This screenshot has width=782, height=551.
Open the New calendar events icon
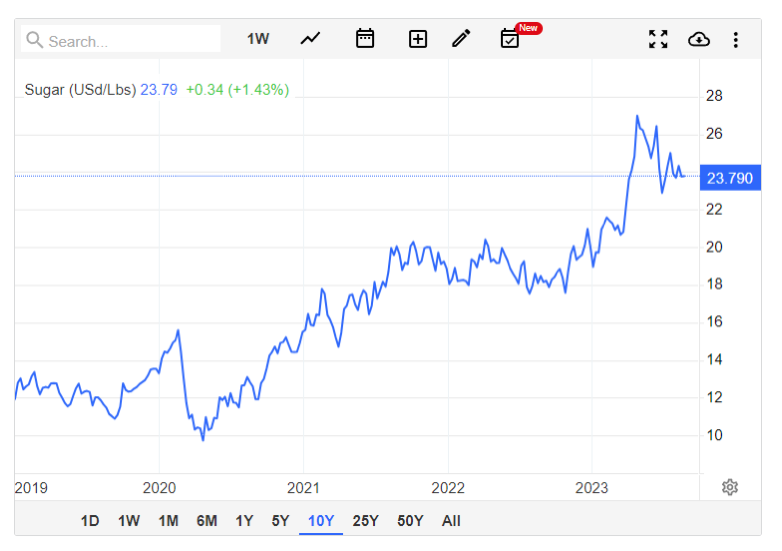[x=510, y=38]
